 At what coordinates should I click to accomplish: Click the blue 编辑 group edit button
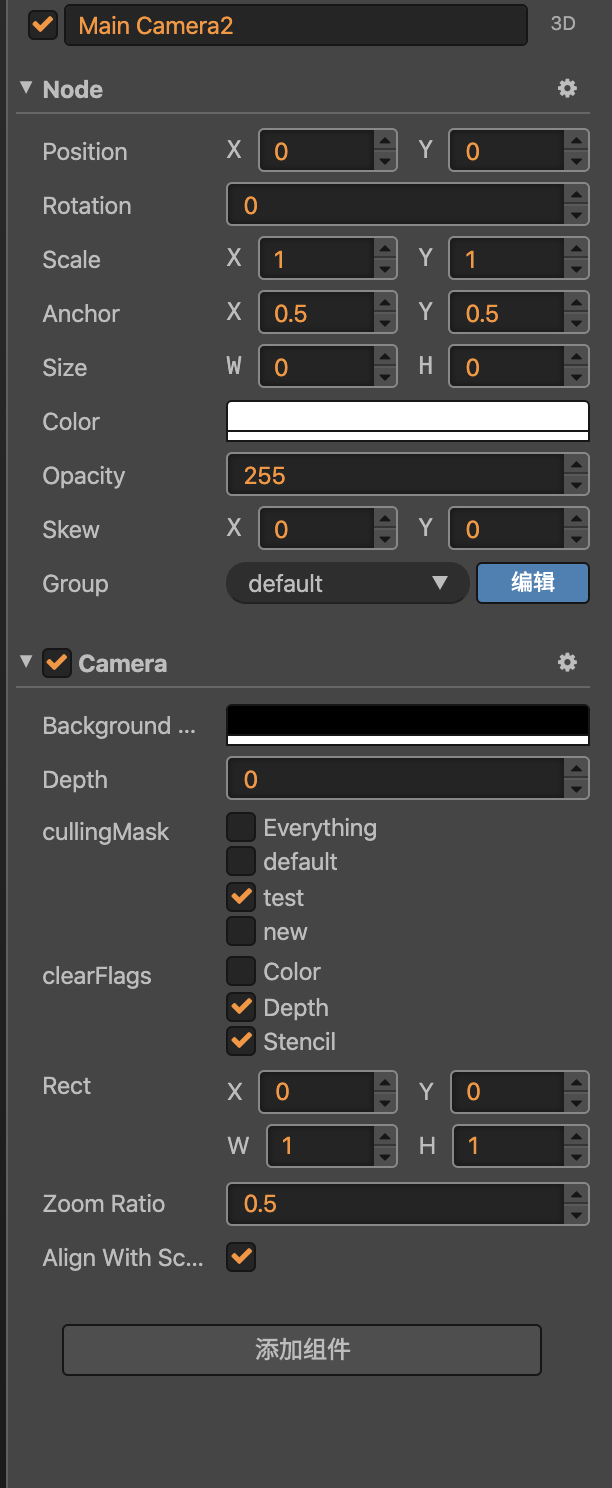pyautogui.click(x=532, y=583)
